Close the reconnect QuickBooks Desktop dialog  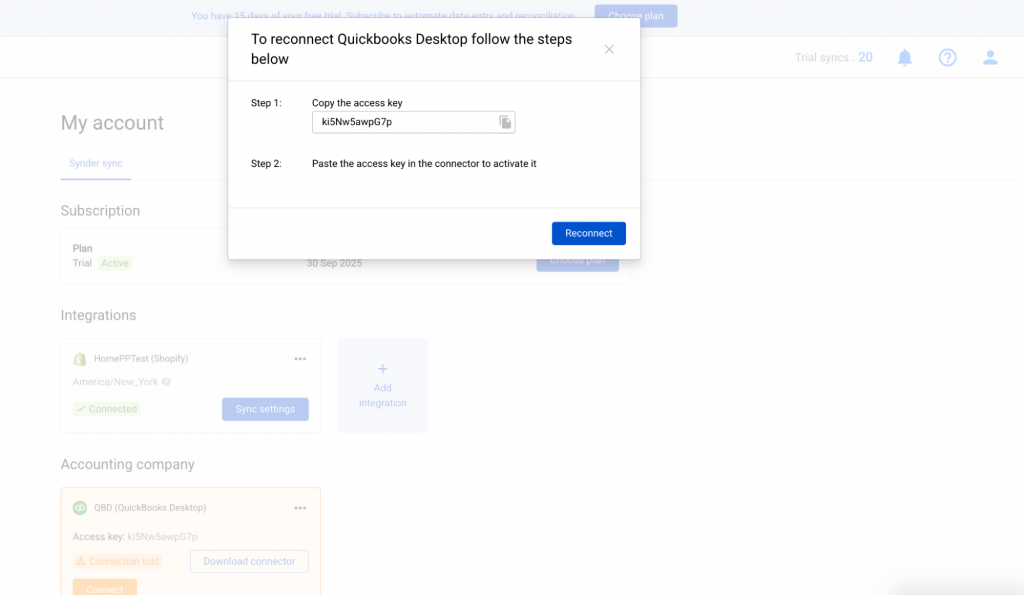(609, 49)
